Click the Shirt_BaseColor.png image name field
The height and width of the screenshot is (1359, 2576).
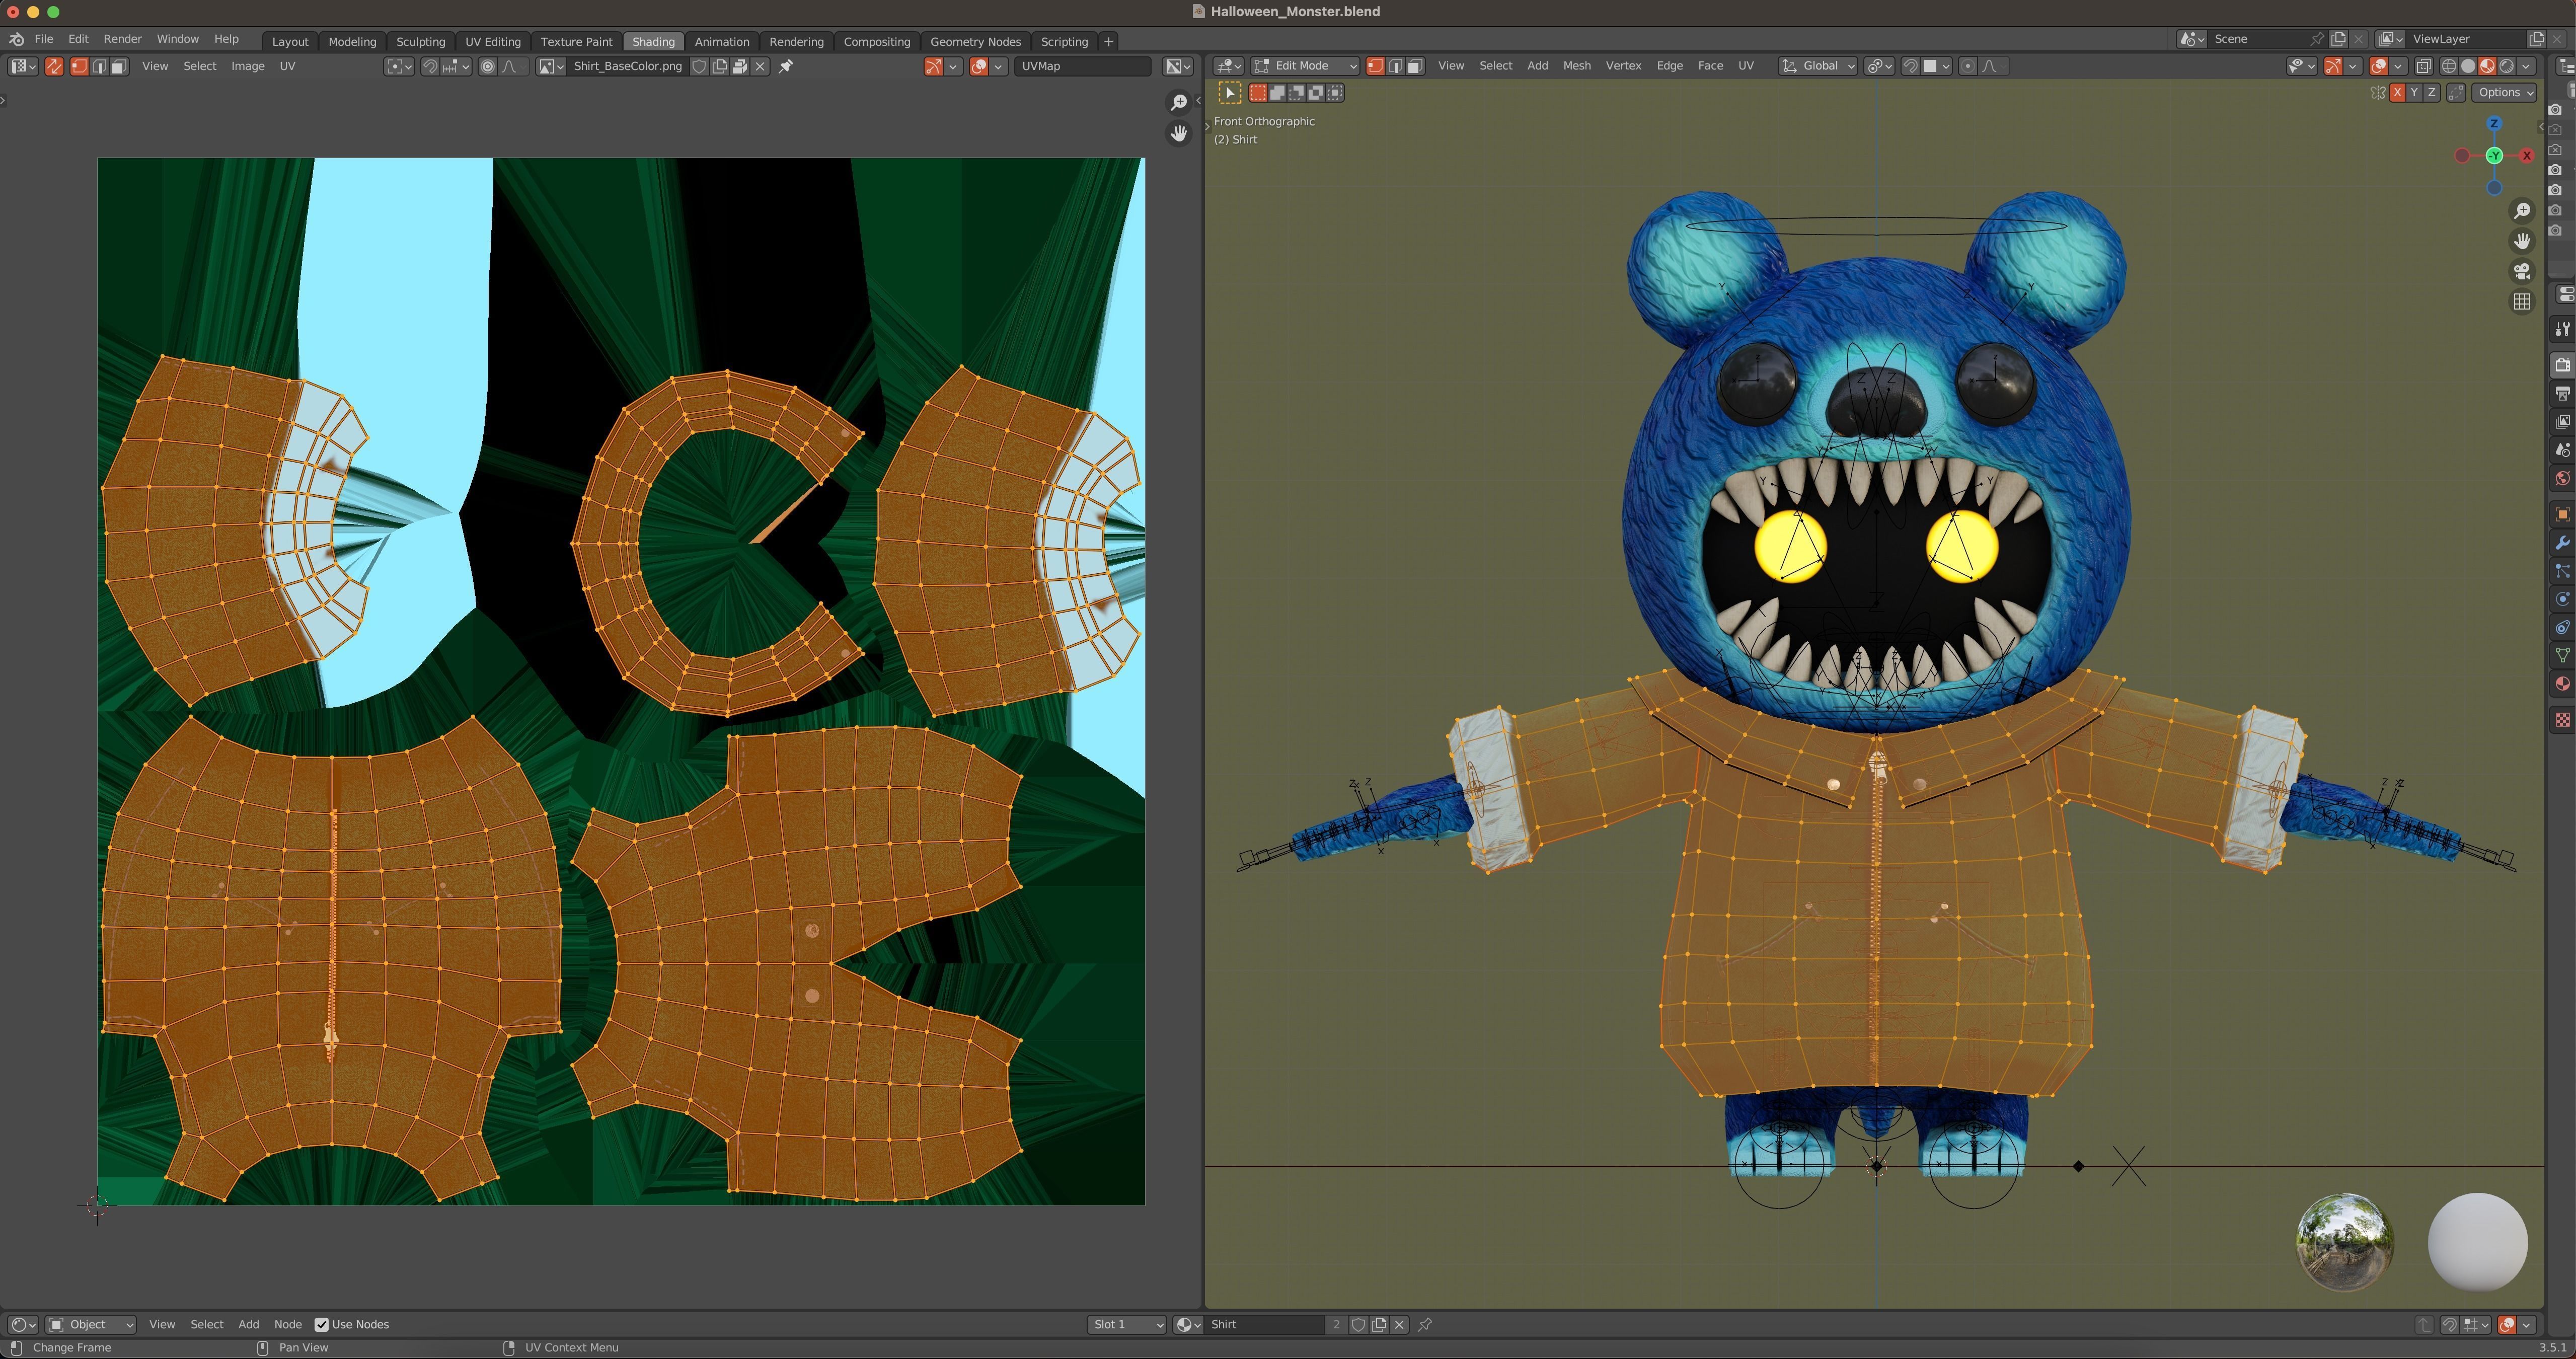[628, 66]
